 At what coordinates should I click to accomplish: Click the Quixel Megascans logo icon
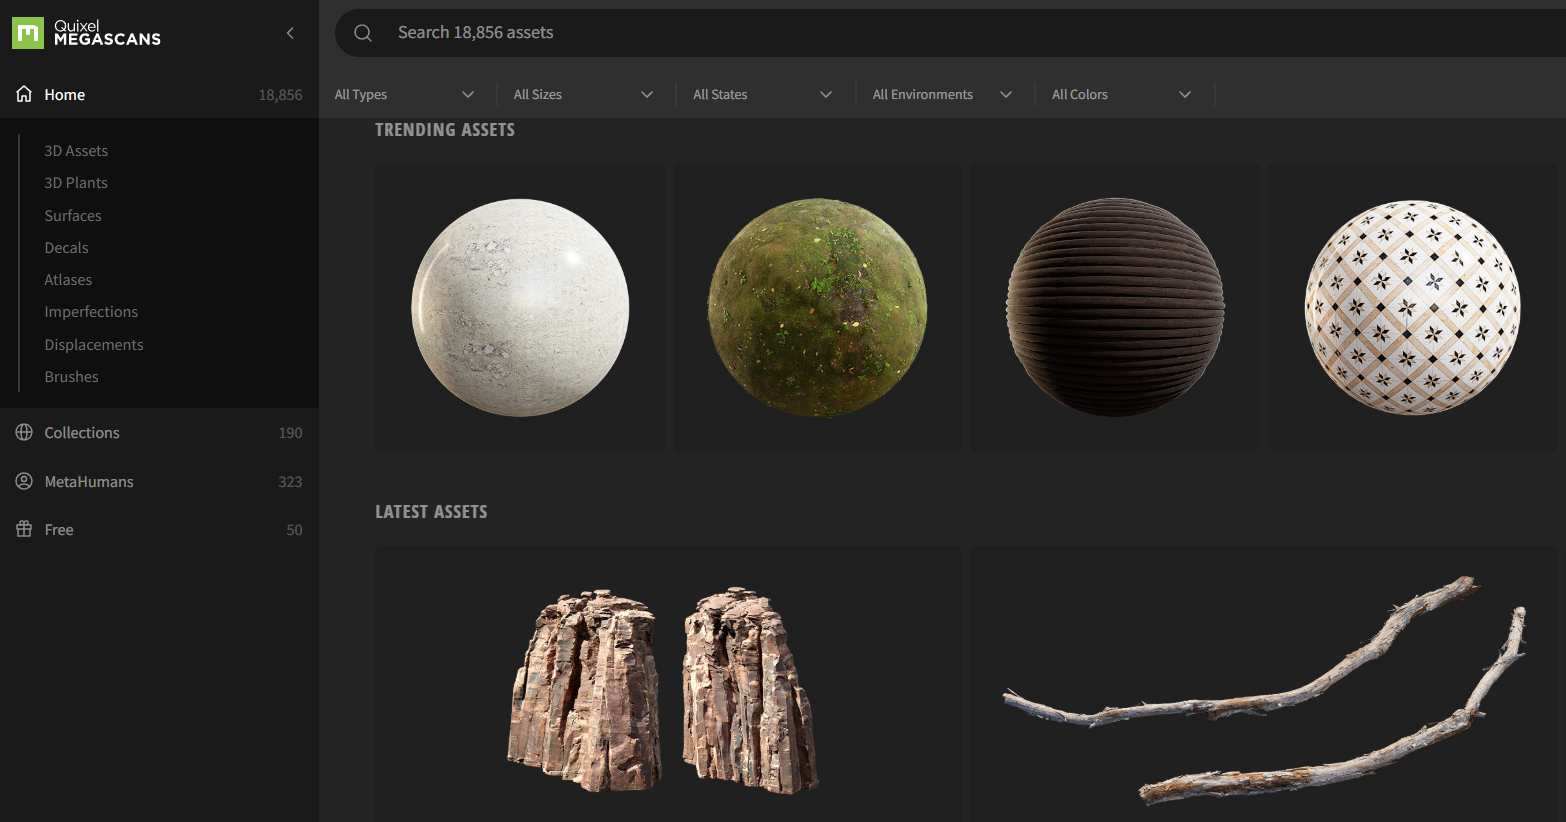pos(28,33)
